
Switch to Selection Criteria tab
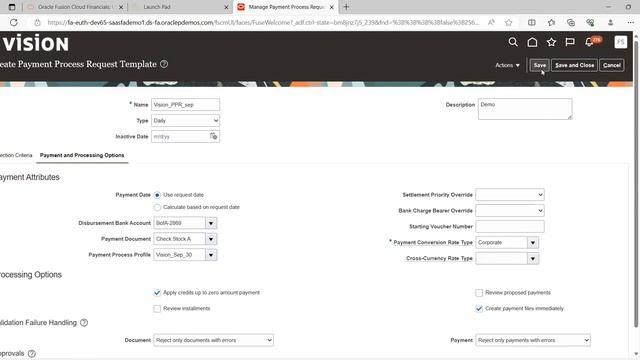tap(16, 155)
